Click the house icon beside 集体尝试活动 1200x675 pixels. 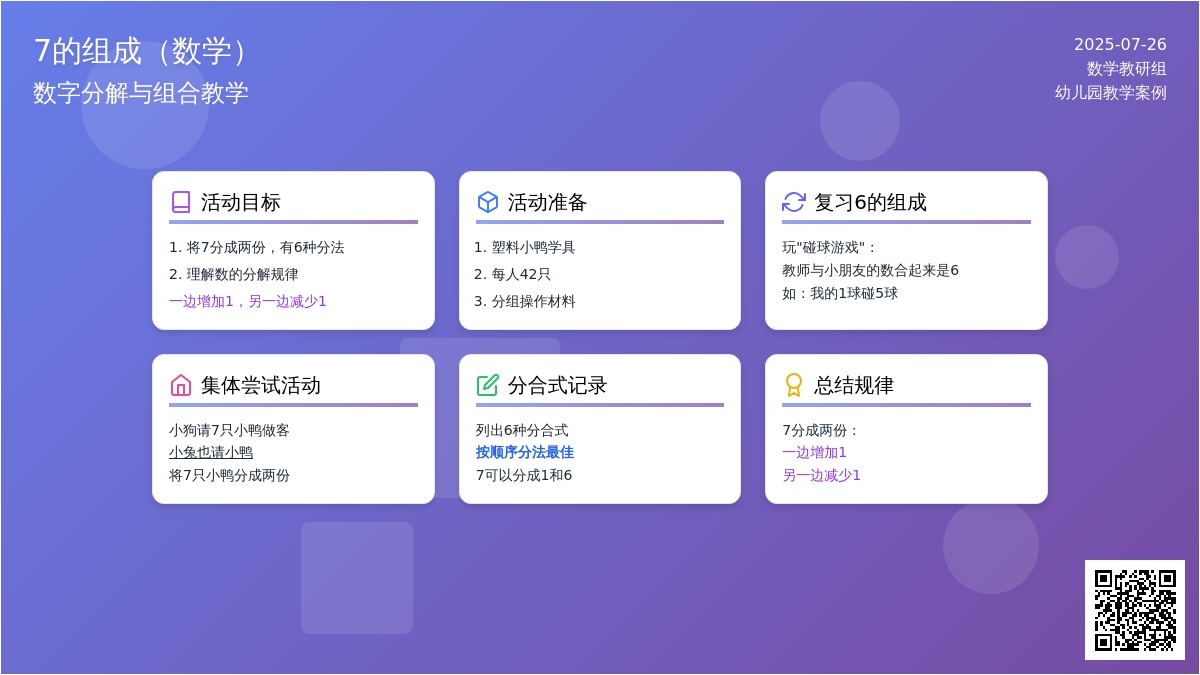click(181, 385)
